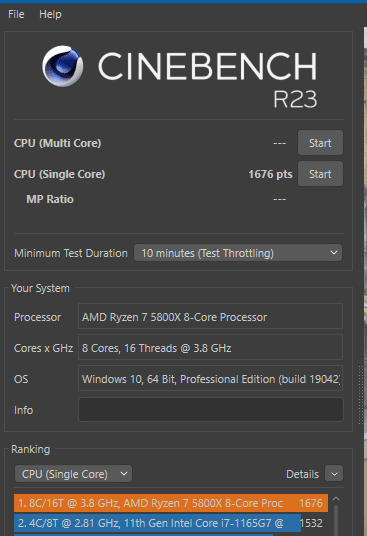This screenshot has width=367, height=536.
Task: Click the ranking list scroll-up arrow
Action: click(336, 499)
